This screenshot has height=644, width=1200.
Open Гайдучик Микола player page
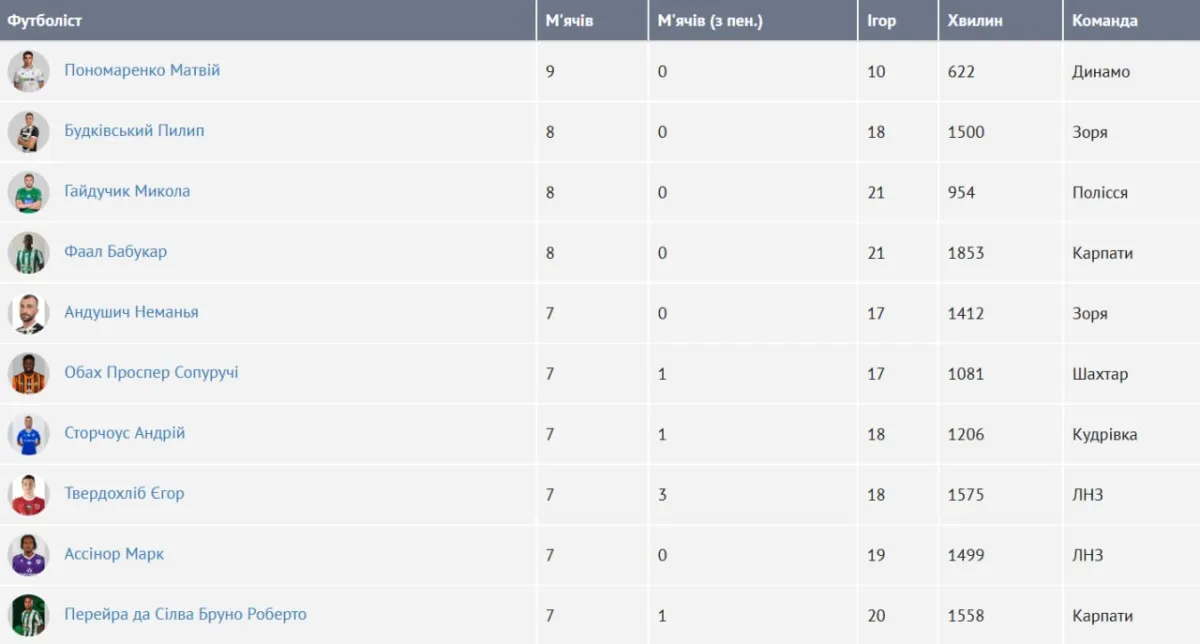(127, 191)
